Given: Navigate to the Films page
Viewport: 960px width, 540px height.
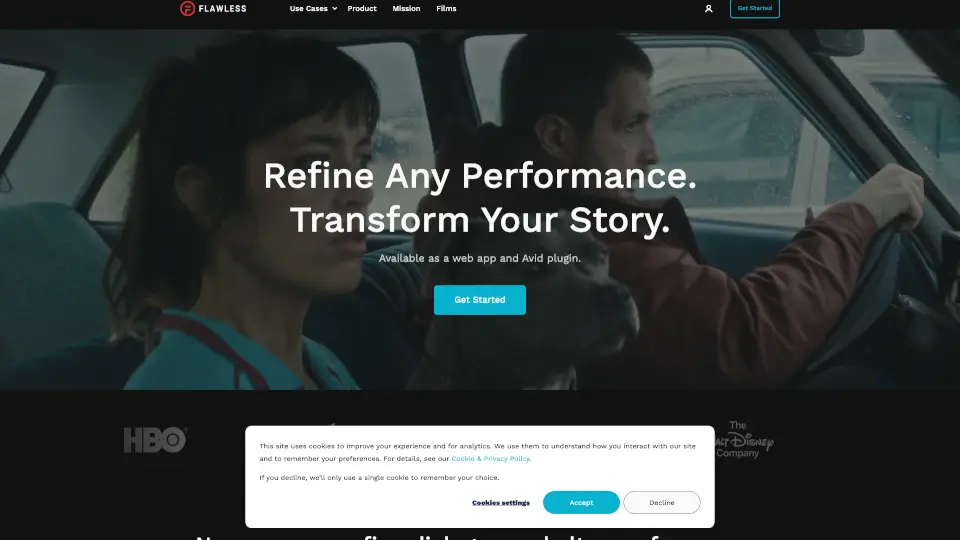Looking at the screenshot, I should tap(446, 9).
